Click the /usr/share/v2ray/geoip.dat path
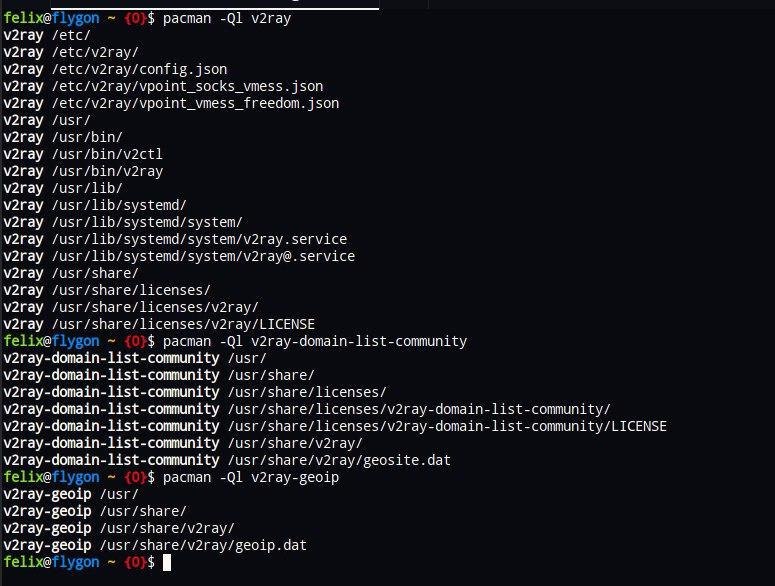 [203, 545]
